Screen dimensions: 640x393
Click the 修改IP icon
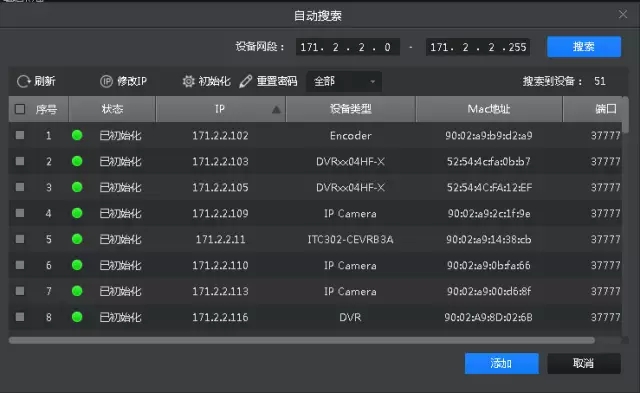click(x=106, y=81)
